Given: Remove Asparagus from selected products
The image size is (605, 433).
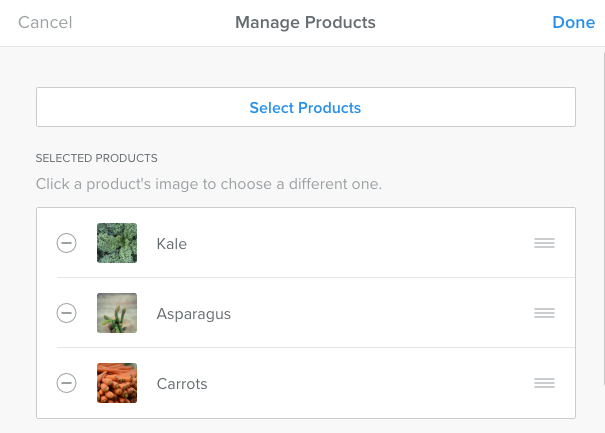Looking at the screenshot, I should (x=66, y=313).
